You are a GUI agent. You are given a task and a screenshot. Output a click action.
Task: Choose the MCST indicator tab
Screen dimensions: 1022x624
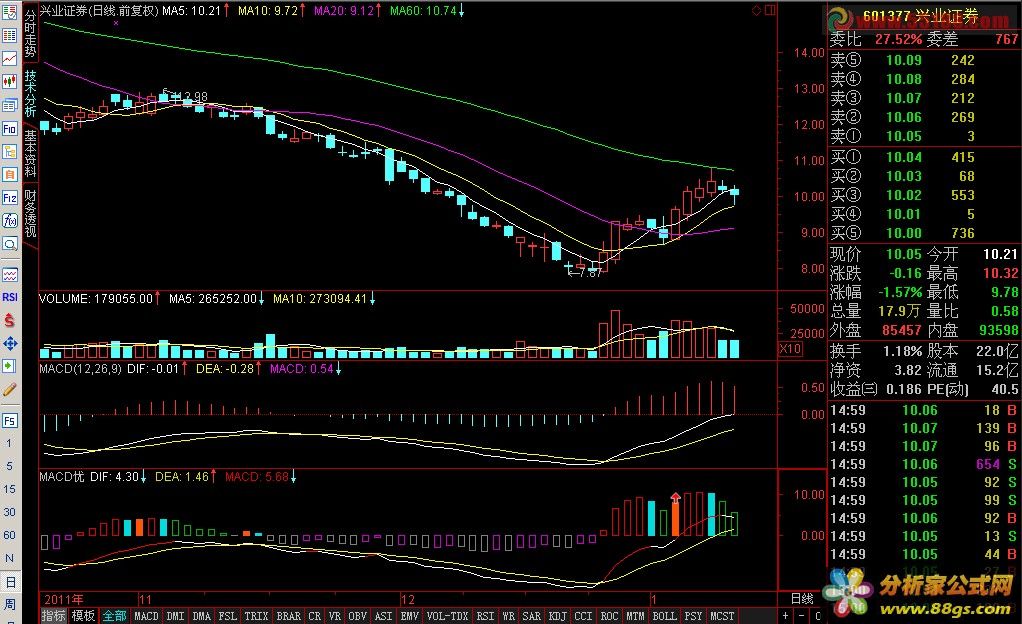click(x=722, y=616)
